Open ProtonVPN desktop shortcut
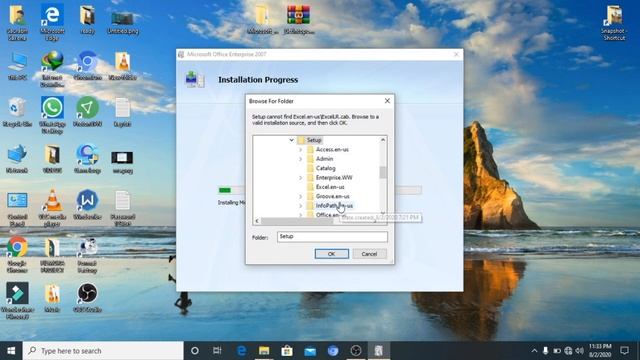The height and width of the screenshot is (360, 640). pos(87,112)
